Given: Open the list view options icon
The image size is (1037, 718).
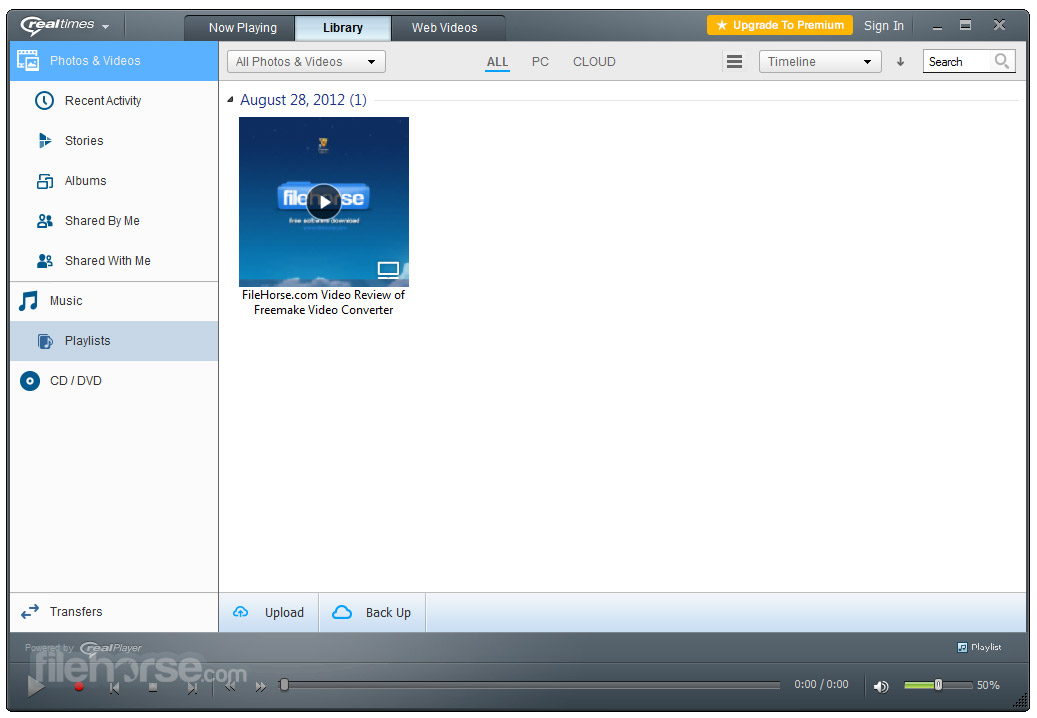Looking at the screenshot, I should click(x=734, y=61).
